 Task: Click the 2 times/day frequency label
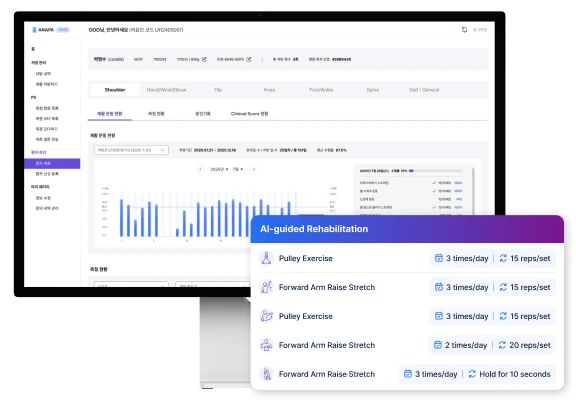pos(466,345)
